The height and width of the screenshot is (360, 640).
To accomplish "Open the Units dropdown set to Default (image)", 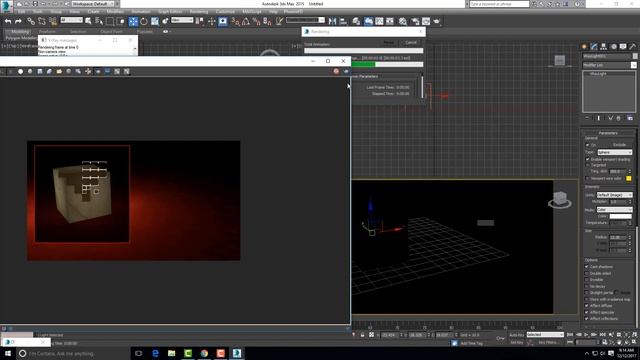I will (614, 195).
